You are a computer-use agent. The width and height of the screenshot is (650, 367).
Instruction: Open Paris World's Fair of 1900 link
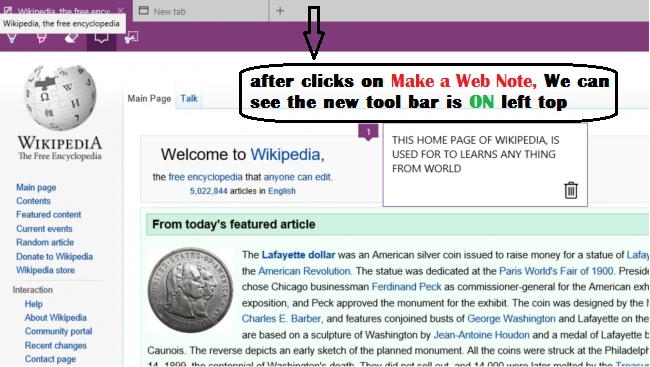click(556, 271)
